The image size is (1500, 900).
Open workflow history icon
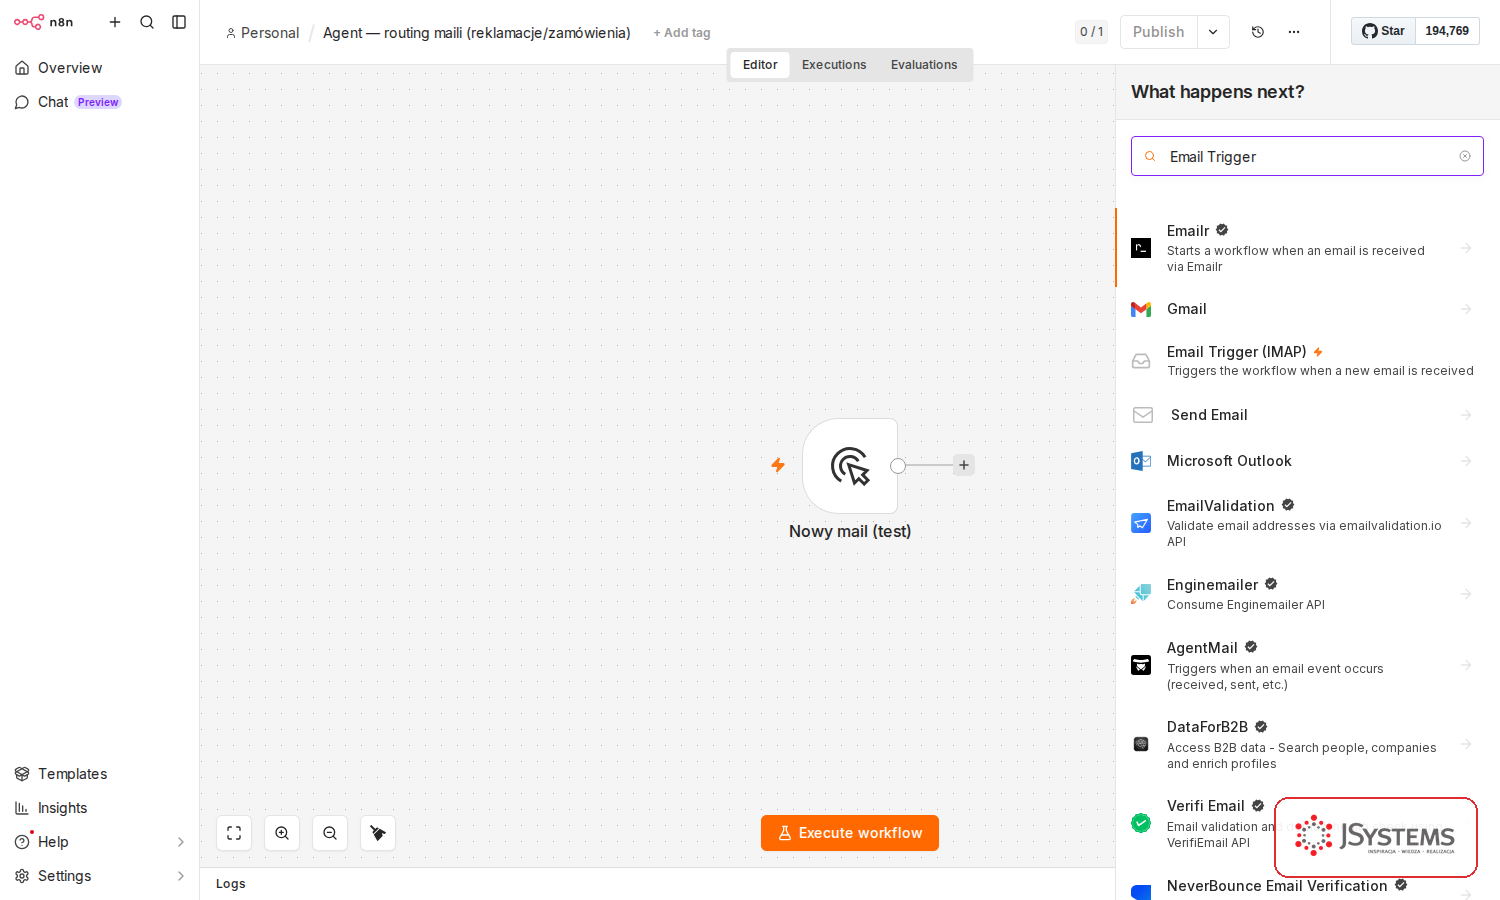[1258, 32]
